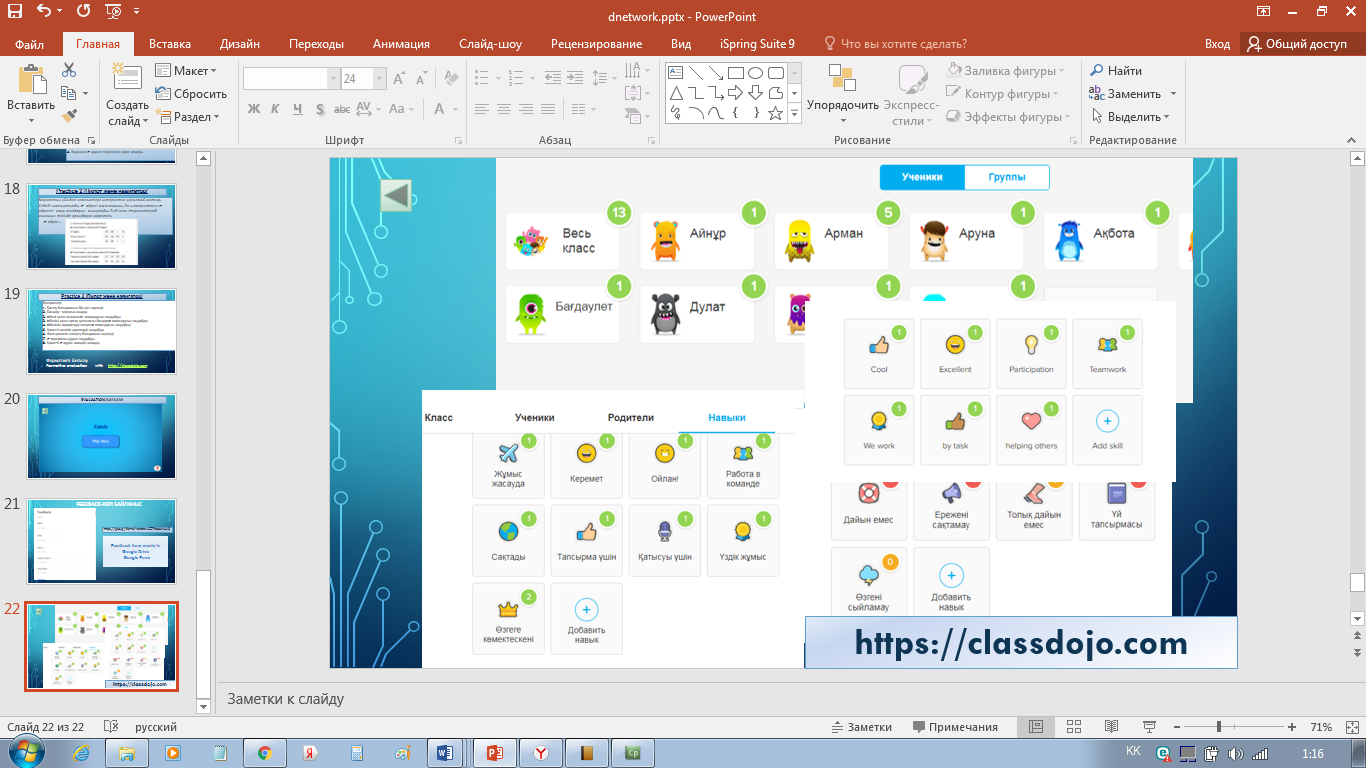
Task: Select slide 20 thumbnail
Action: (x=102, y=436)
